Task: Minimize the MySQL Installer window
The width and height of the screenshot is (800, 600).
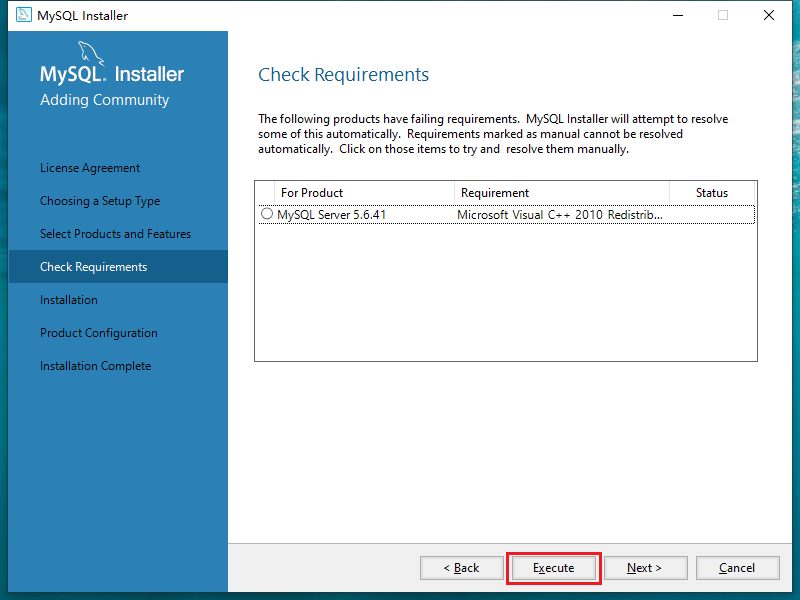Action: [x=678, y=15]
